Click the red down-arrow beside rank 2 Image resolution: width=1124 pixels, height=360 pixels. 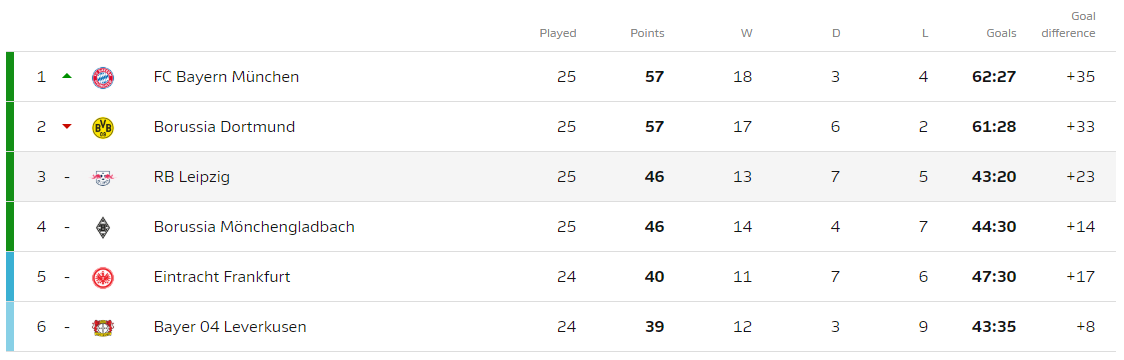click(x=67, y=127)
